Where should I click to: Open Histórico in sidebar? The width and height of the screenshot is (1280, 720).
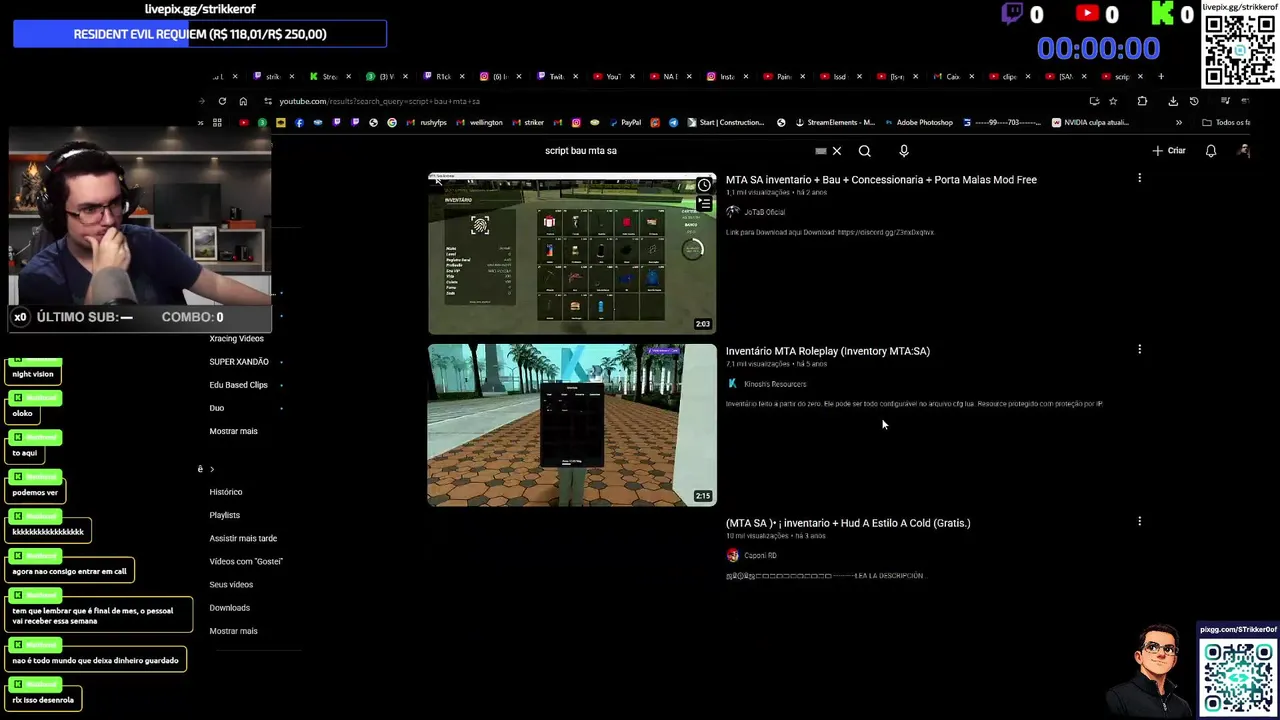[226, 492]
